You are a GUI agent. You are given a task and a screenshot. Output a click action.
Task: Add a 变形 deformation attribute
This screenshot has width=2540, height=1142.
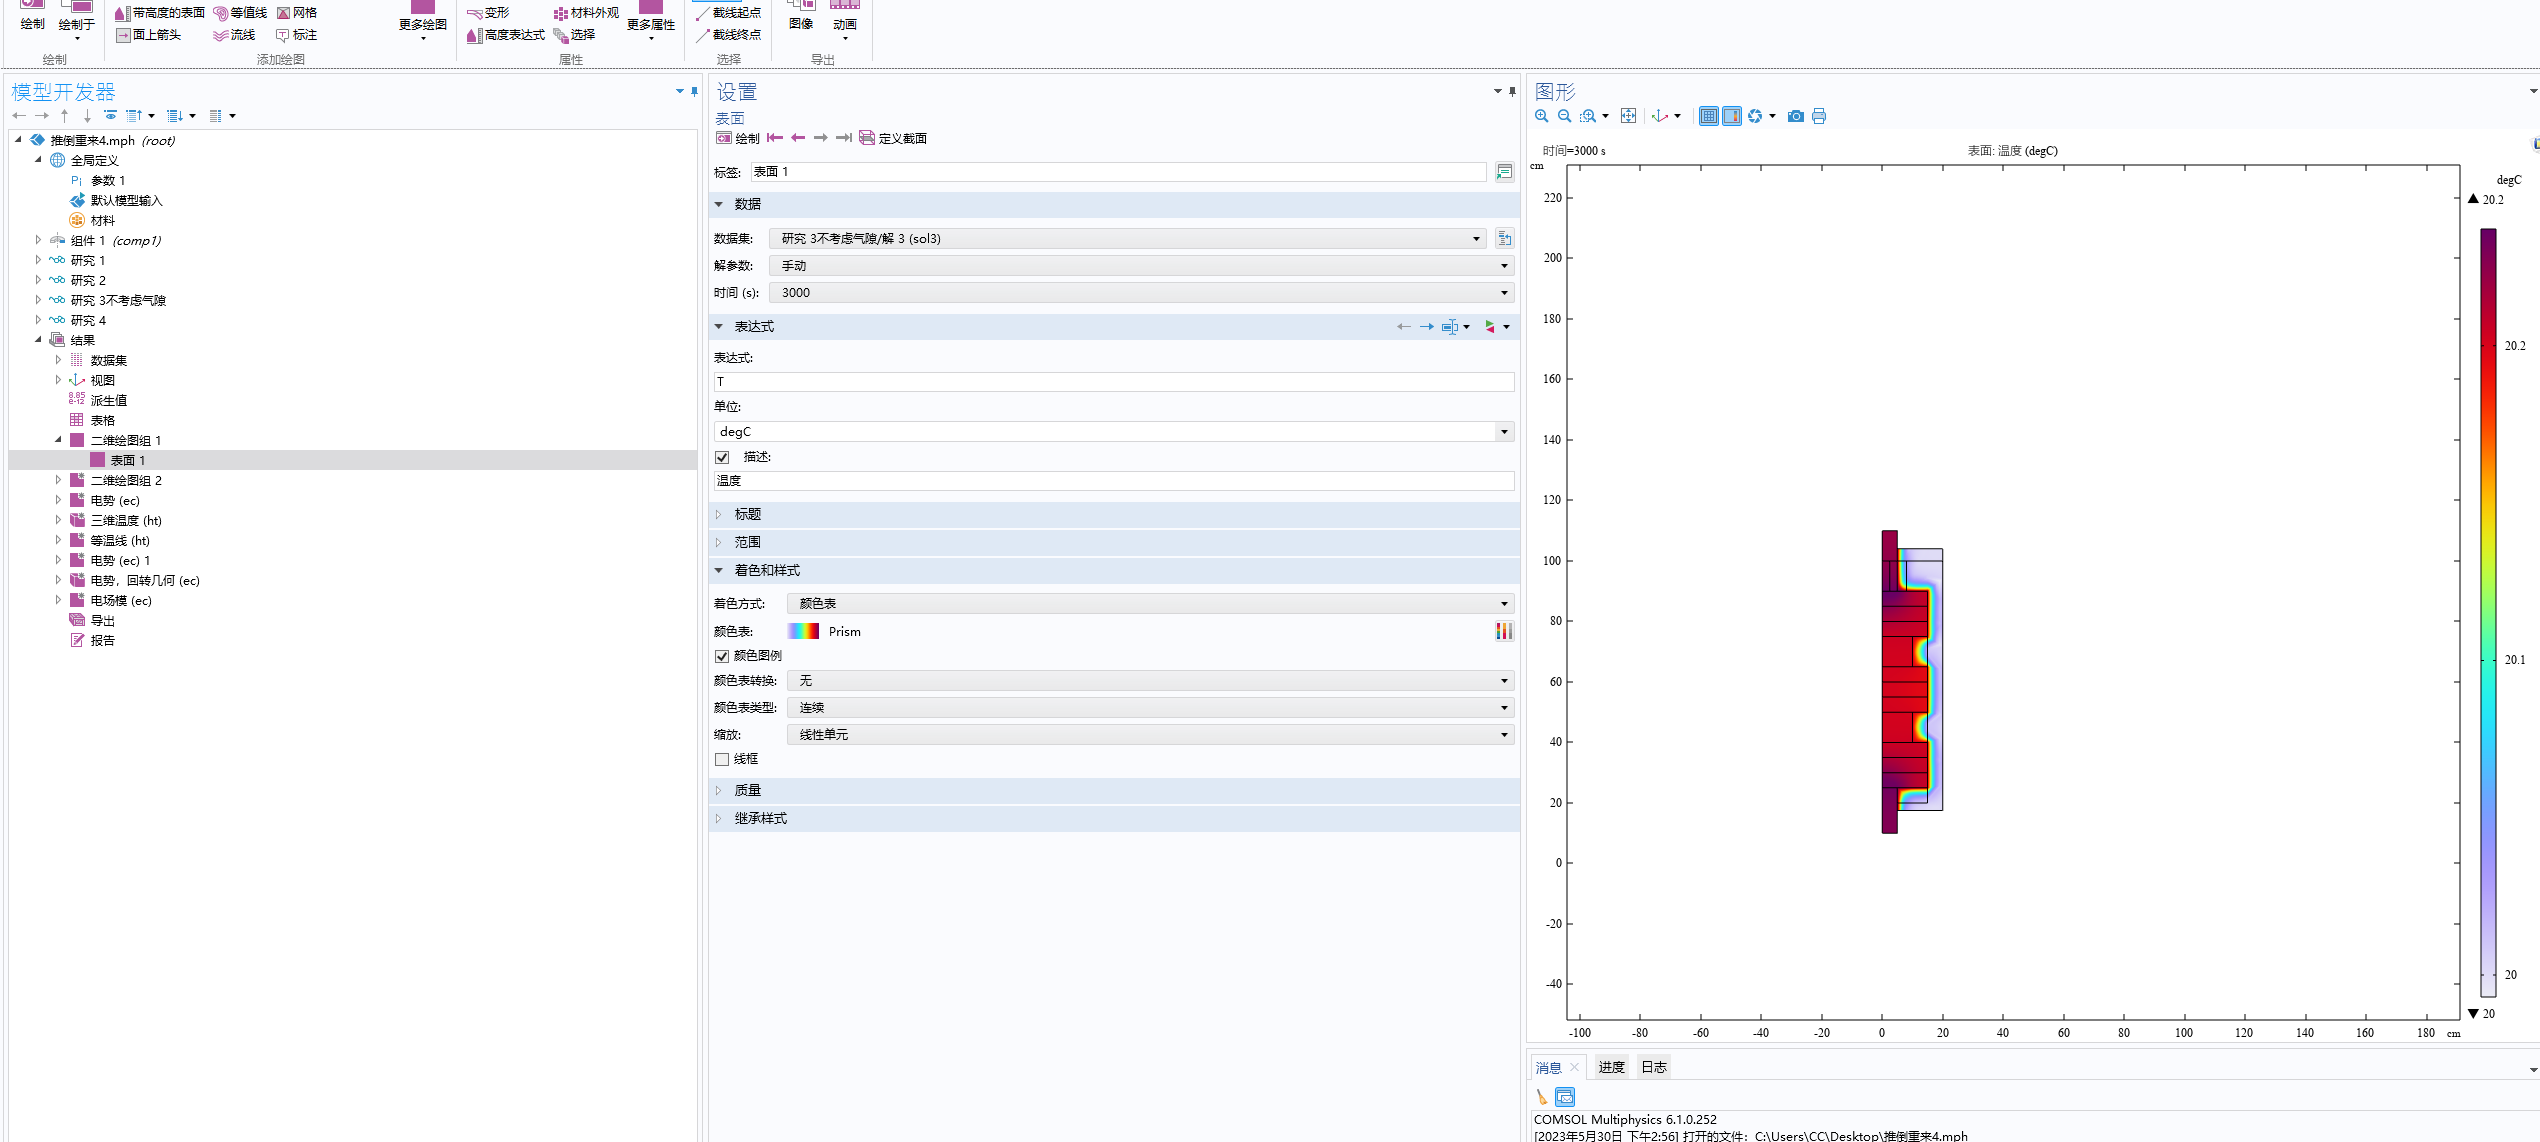(488, 13)
